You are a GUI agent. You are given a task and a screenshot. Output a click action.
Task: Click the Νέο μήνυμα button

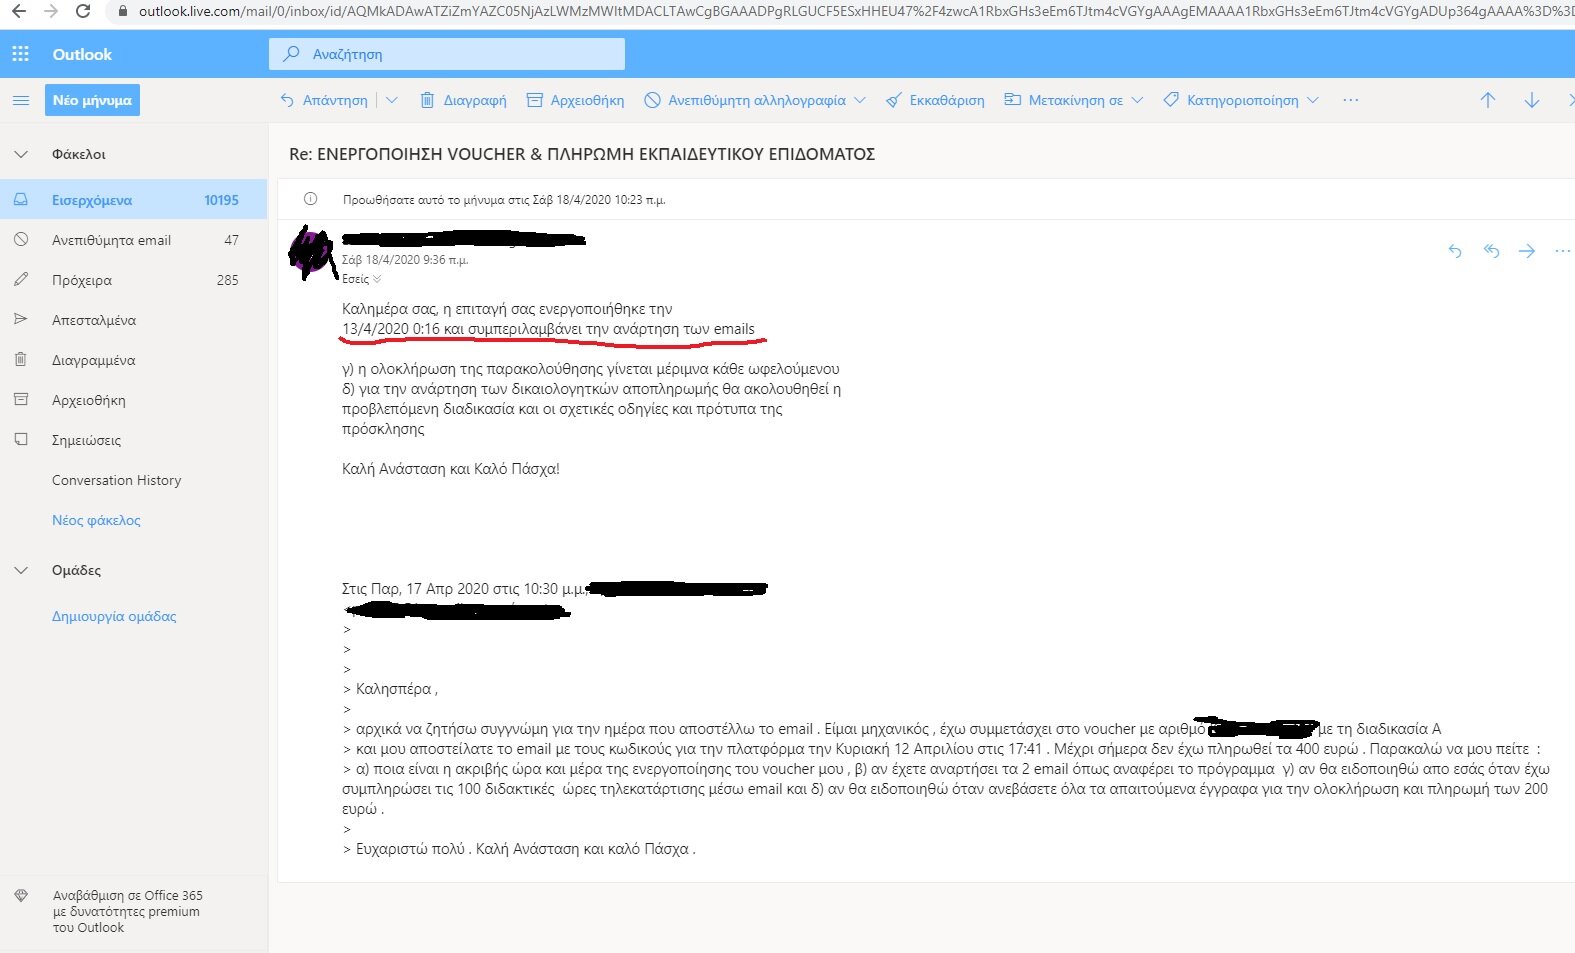point(92,100)
